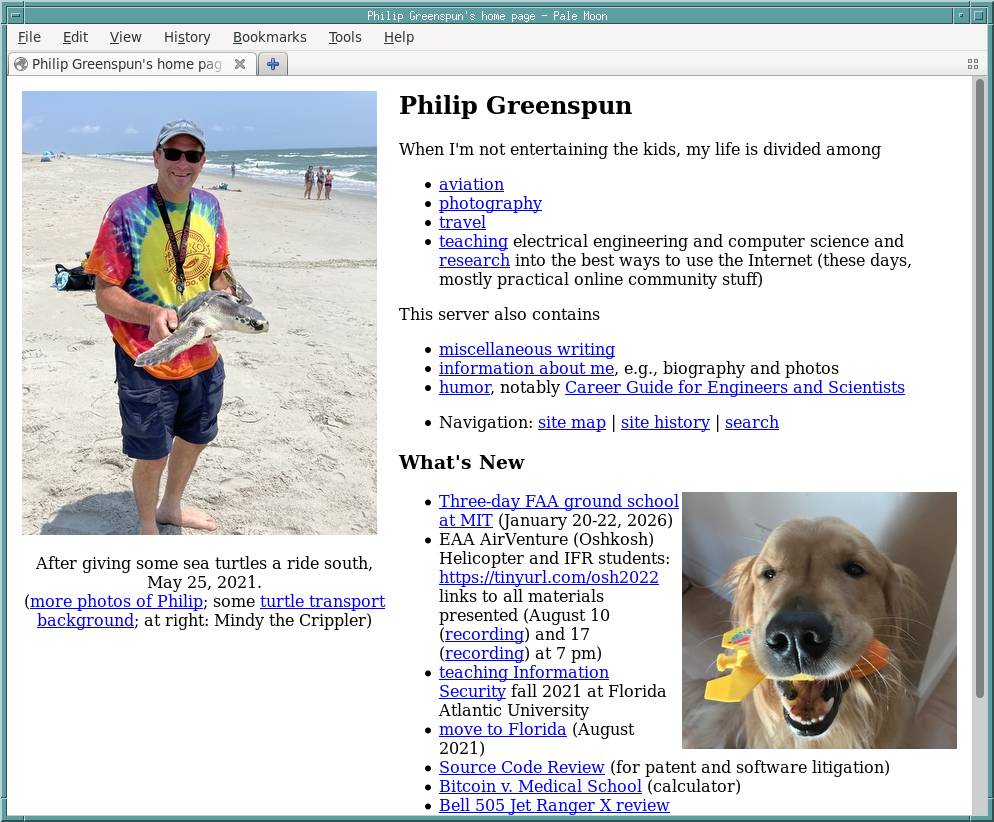Screen dimensions: 994x822
Task: Open the Tools menu
Action: (x=345, y=37)
